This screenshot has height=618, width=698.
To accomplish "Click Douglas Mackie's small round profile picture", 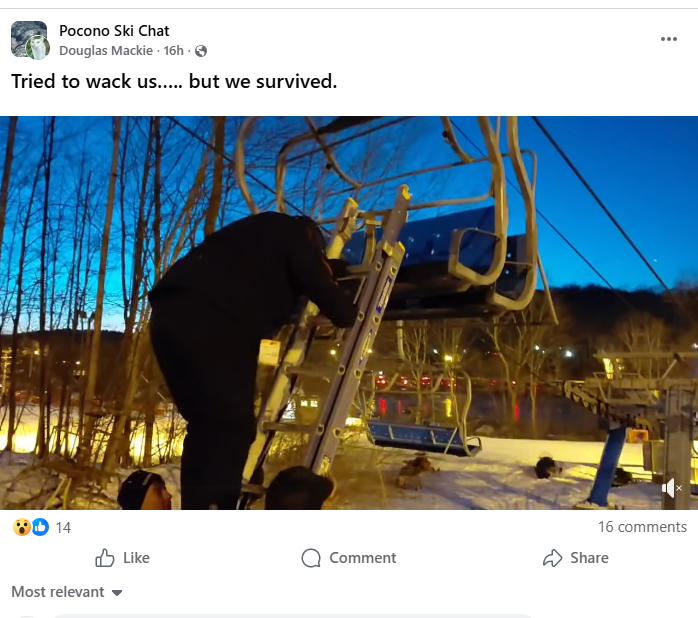I will [x=39, y=48].
